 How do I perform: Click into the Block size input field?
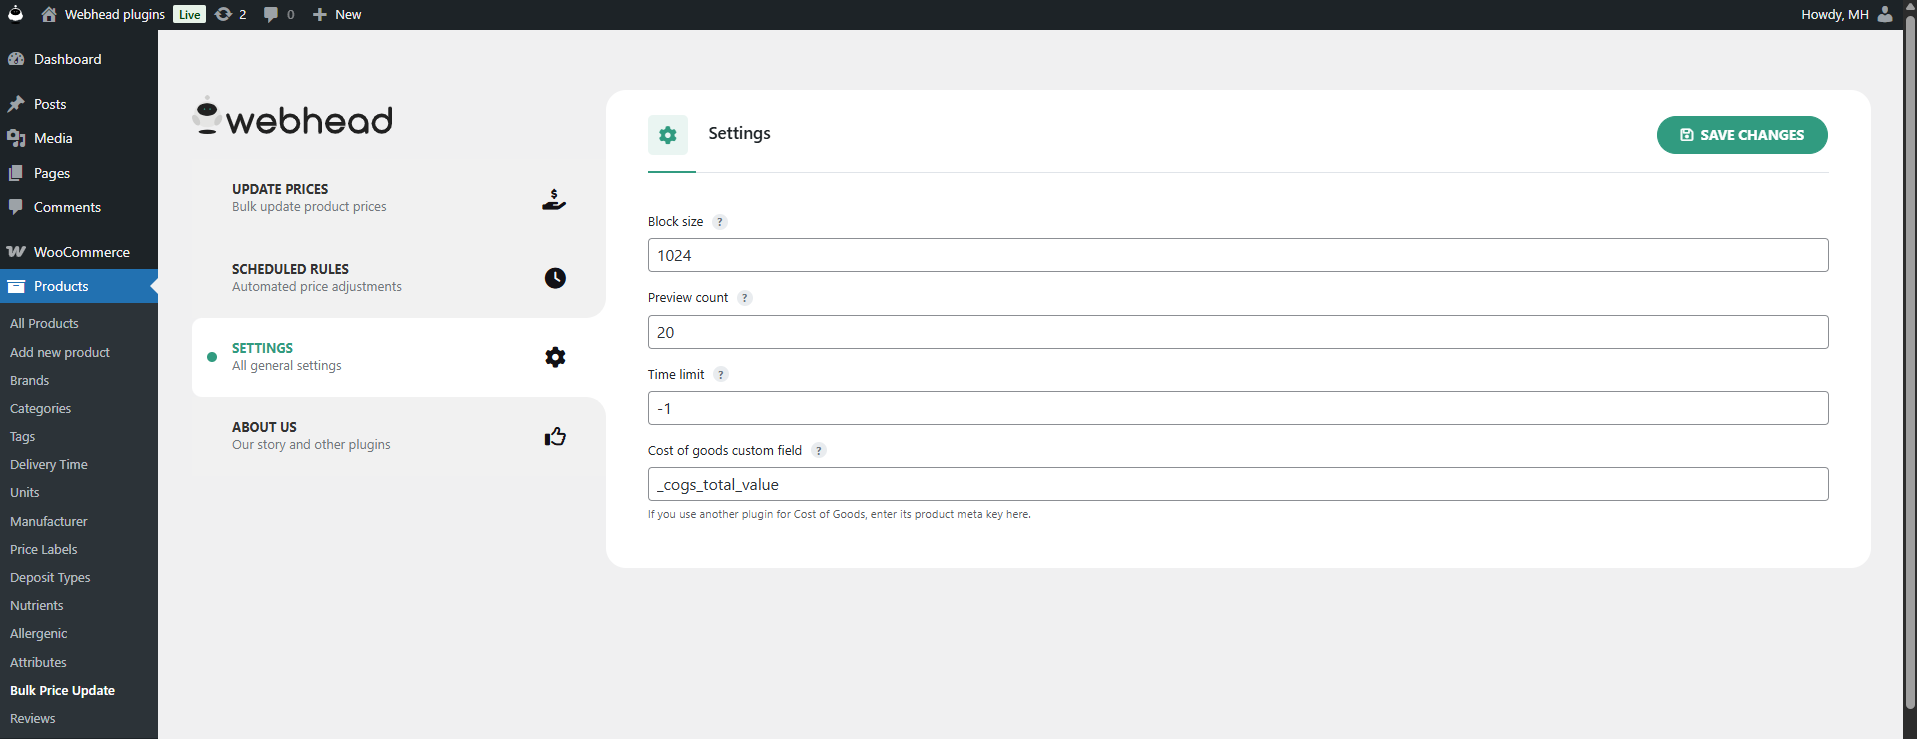[x=1237, y=255]
